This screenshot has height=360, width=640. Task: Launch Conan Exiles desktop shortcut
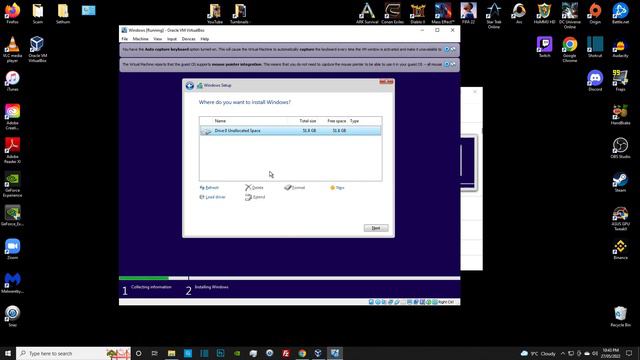[392, 13]
